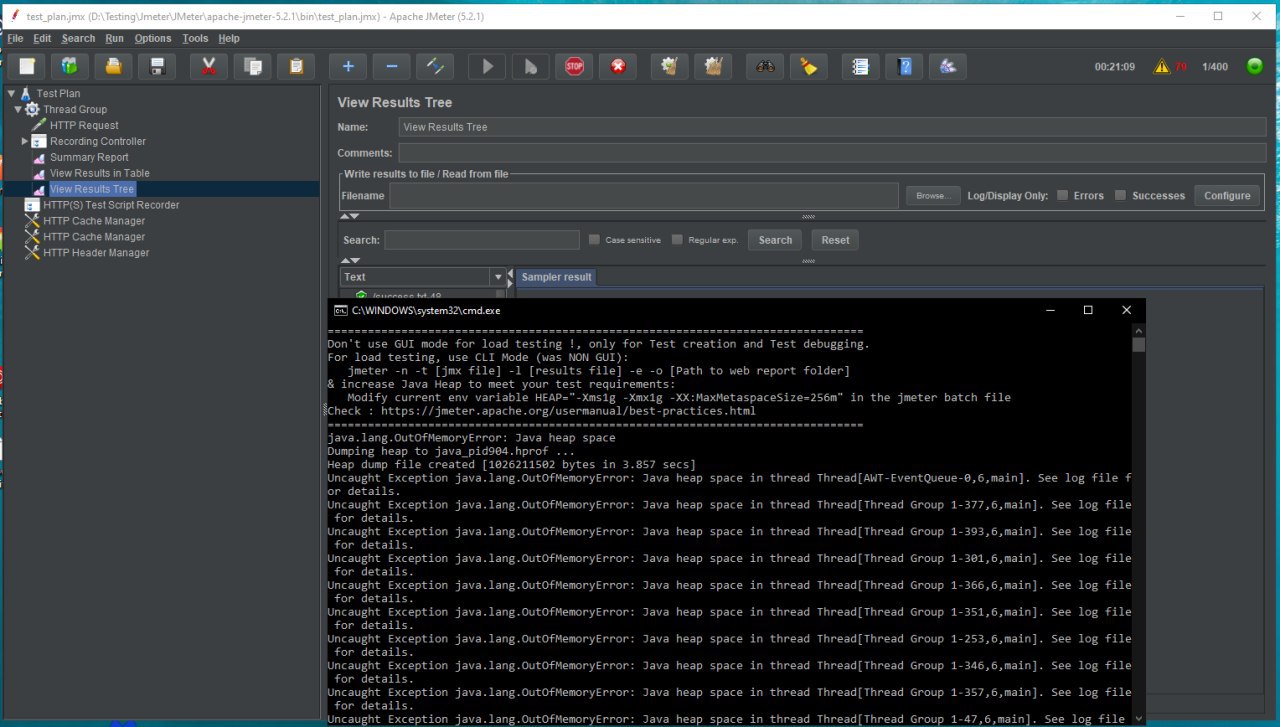Click into the Search text field
1280x727 pixels.
click(x=482, y=240)
